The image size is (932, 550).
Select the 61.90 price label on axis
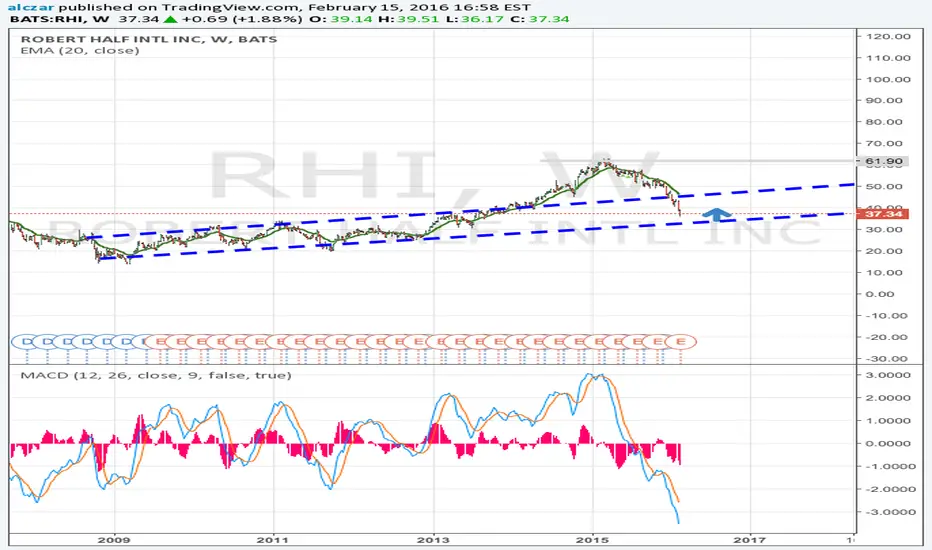click(x=884, y=161)
